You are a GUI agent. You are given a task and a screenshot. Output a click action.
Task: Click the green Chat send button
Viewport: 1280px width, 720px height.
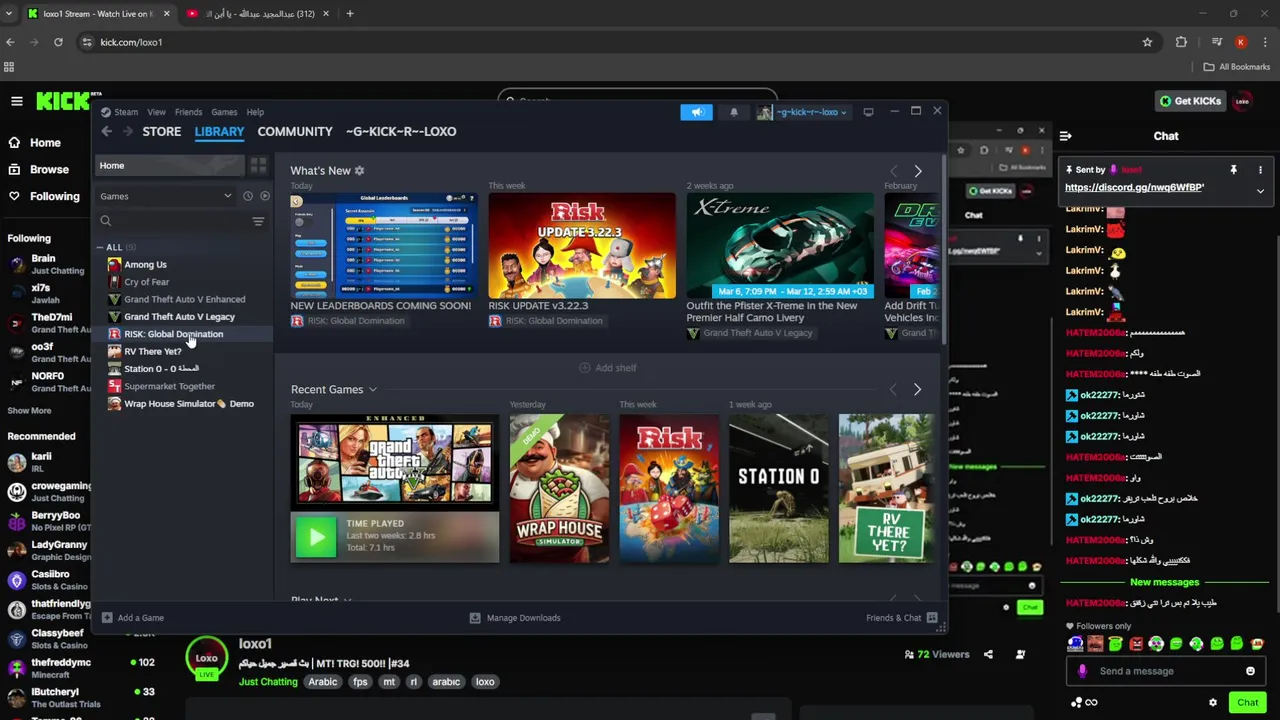(1246, 702)
